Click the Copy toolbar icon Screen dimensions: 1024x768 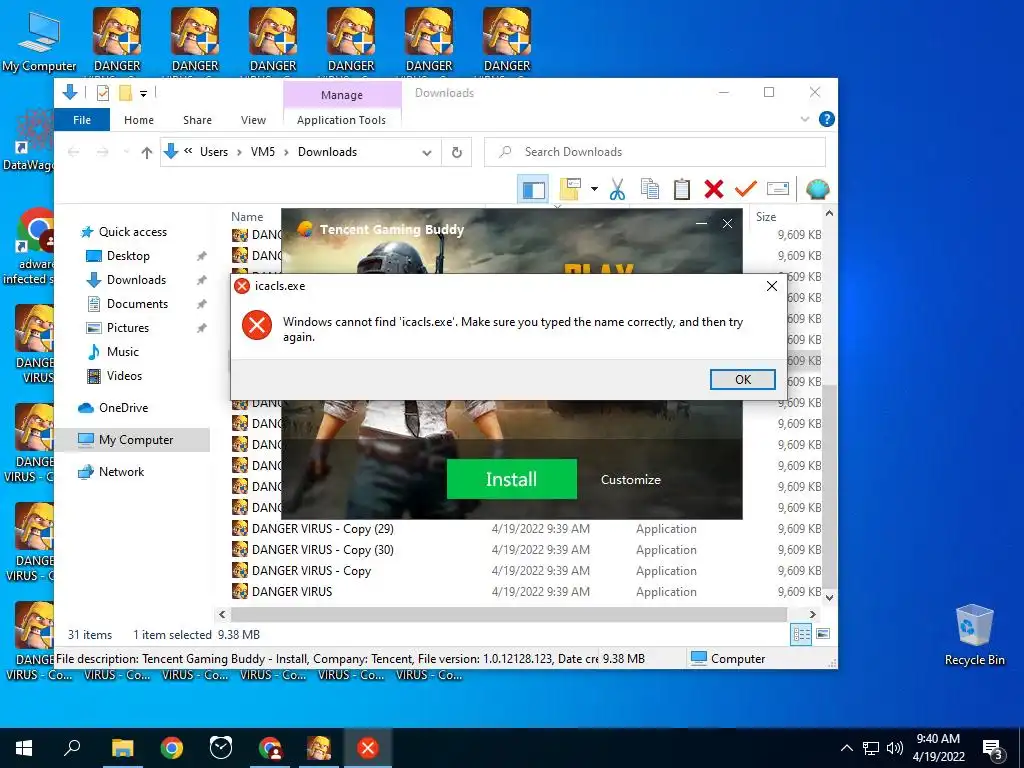[649, 189]
